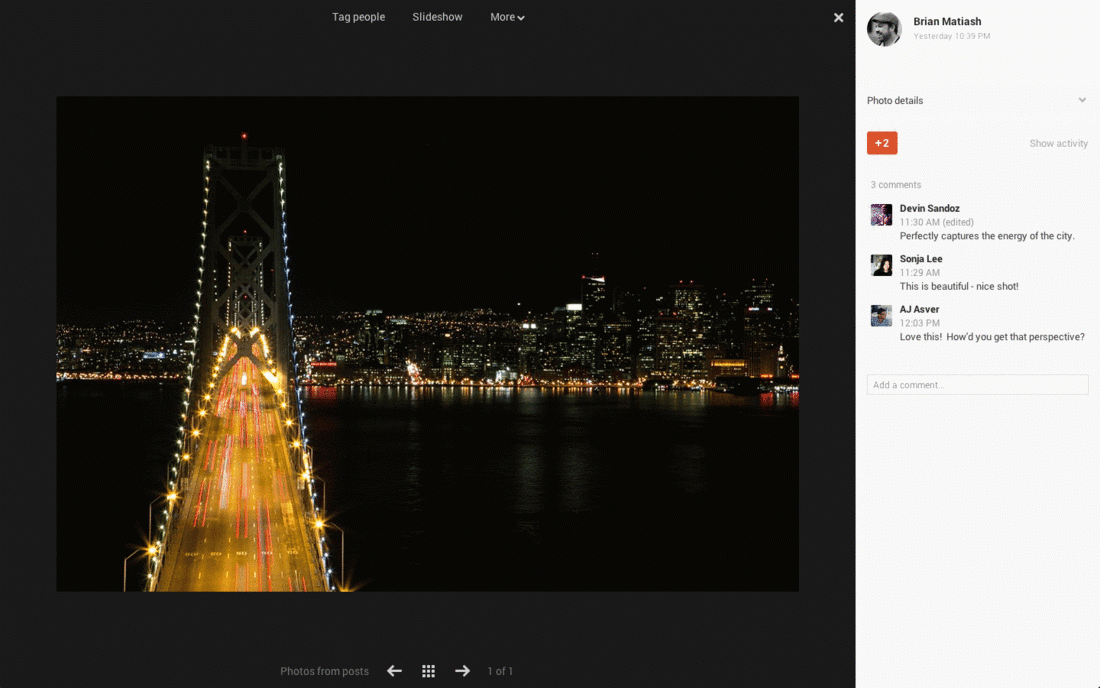Click Devin Sandoz's comment avatar
Screen dimensions: 1100x688
881,215
